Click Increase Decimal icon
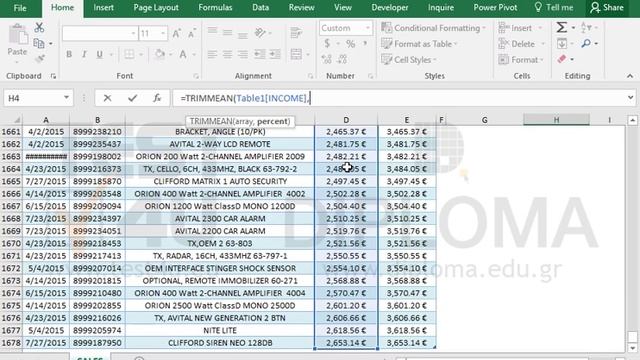Screen dimensions: 640x360 point(327,60)
